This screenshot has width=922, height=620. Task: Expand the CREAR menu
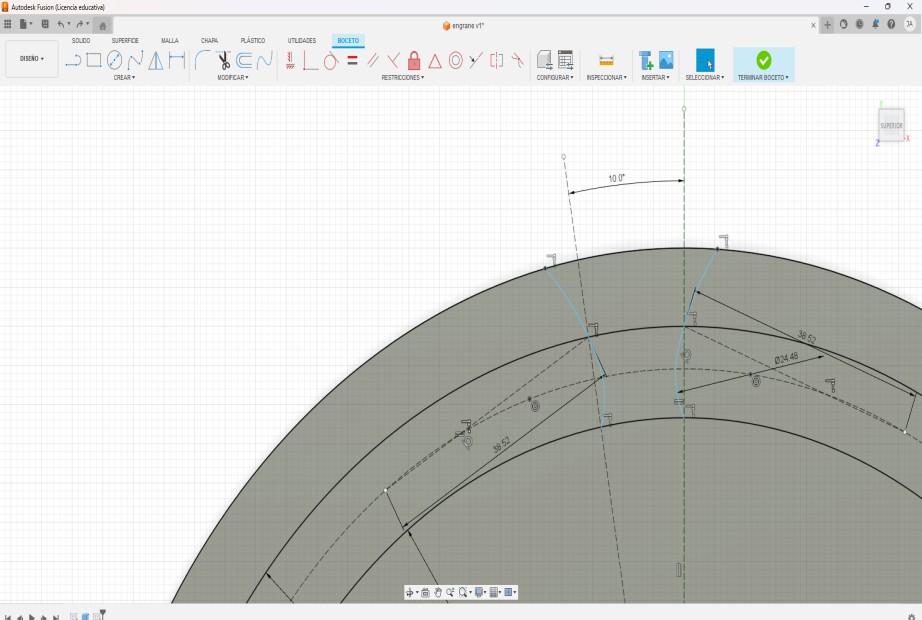tap(124, 78)
